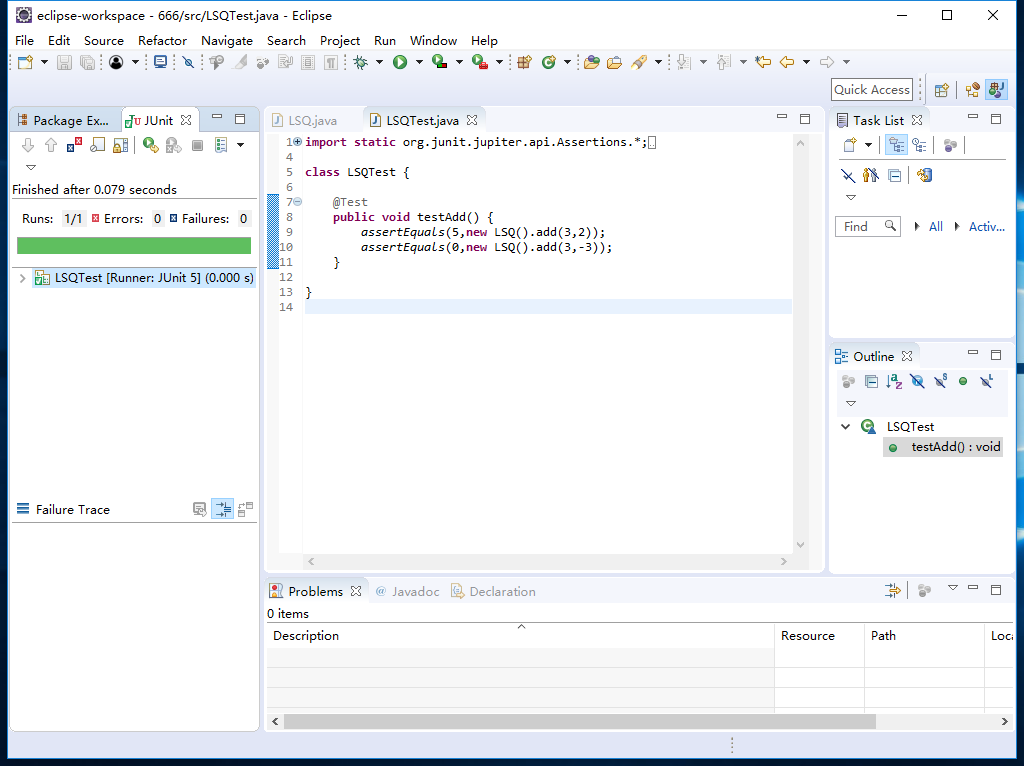Click the Open Type icon
Screen dimensions: 1024x766
[x=592, y=62]
